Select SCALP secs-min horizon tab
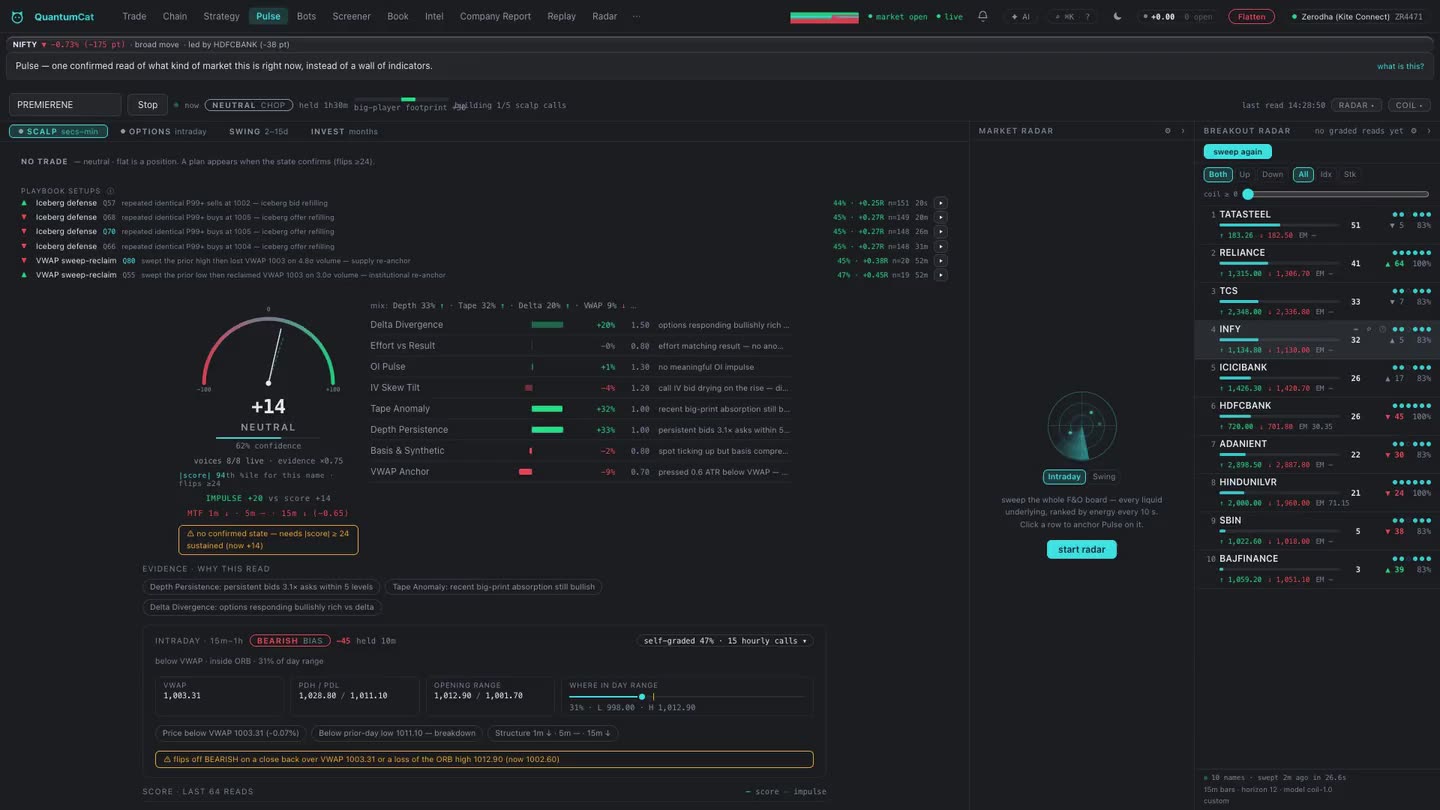 pyautogui.click(x=58, y=131)
